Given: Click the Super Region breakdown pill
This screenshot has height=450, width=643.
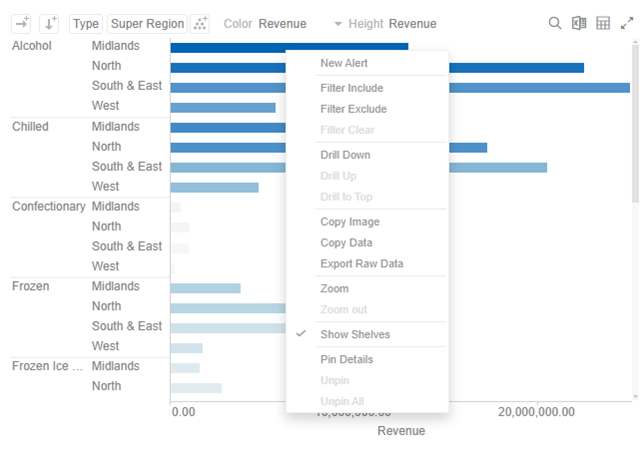Looking at the screenshot, I should pos(147,23).
